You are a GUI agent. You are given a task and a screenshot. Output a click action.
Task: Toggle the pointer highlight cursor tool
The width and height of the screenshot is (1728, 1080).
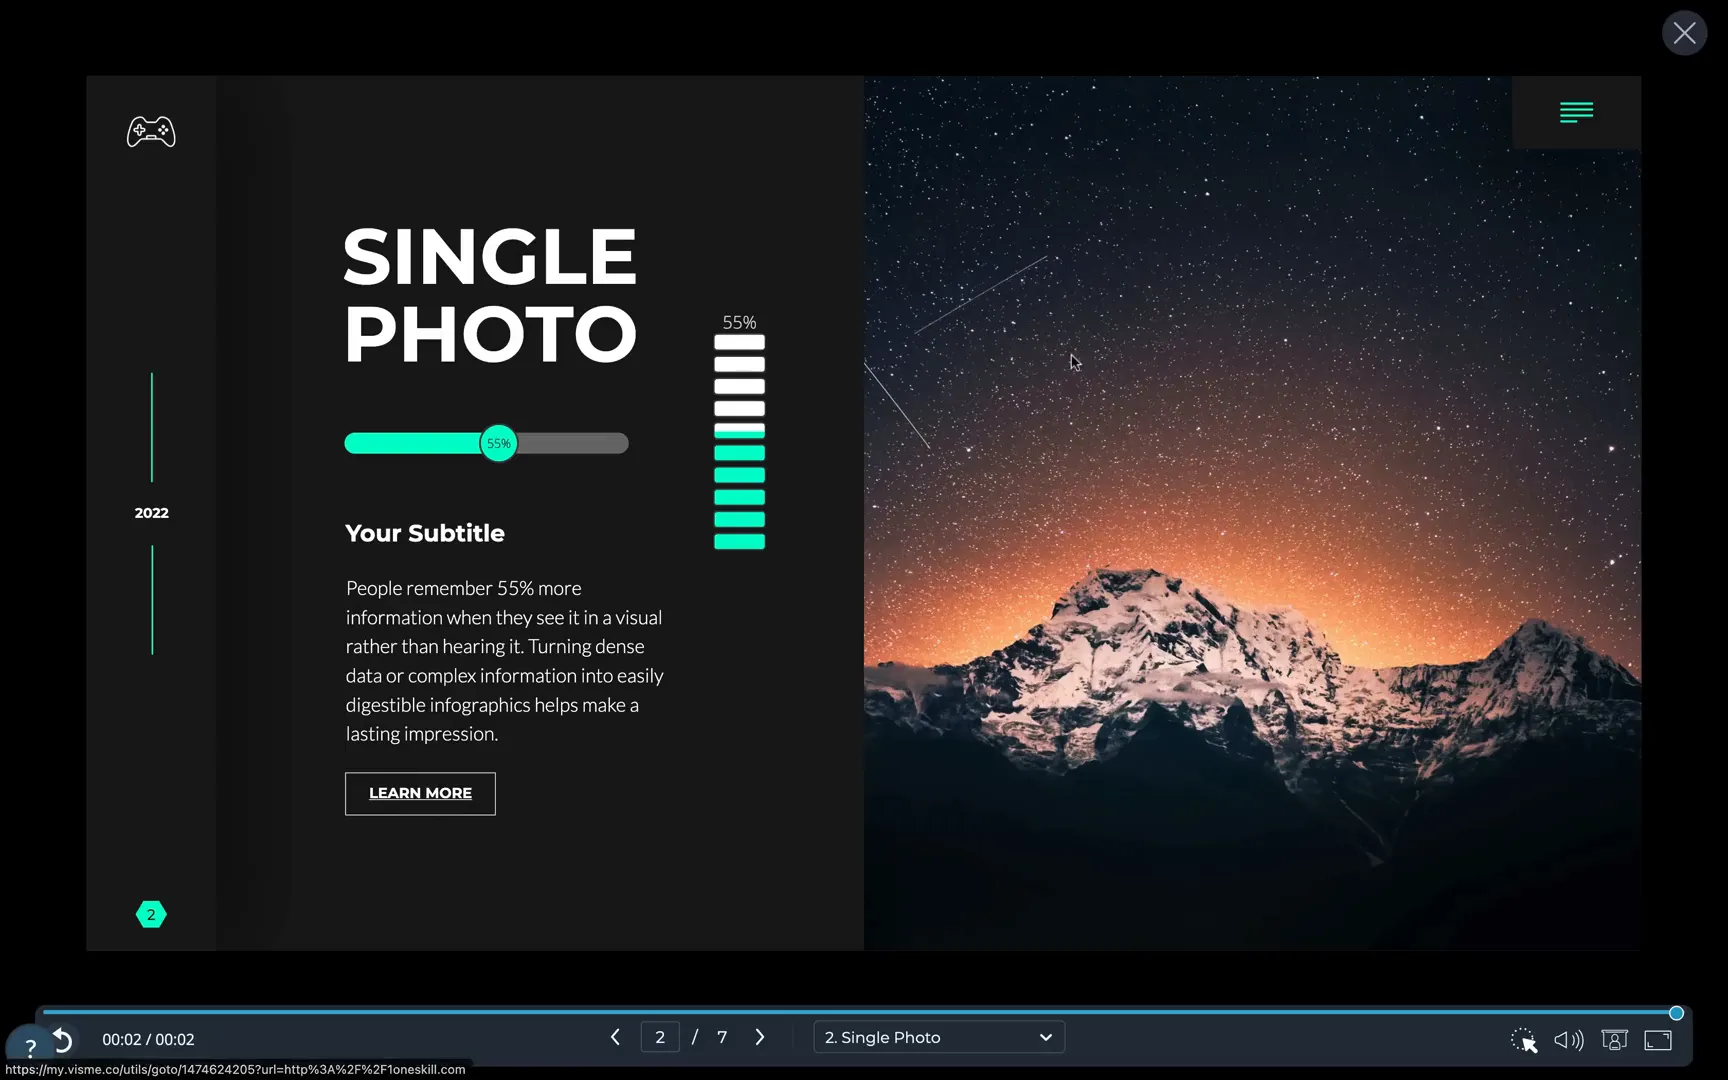(1523, 1040)
